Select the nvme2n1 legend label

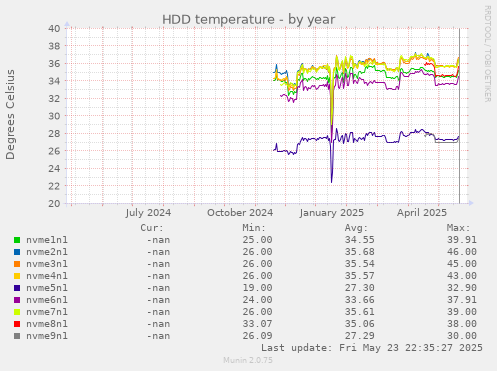47,252
